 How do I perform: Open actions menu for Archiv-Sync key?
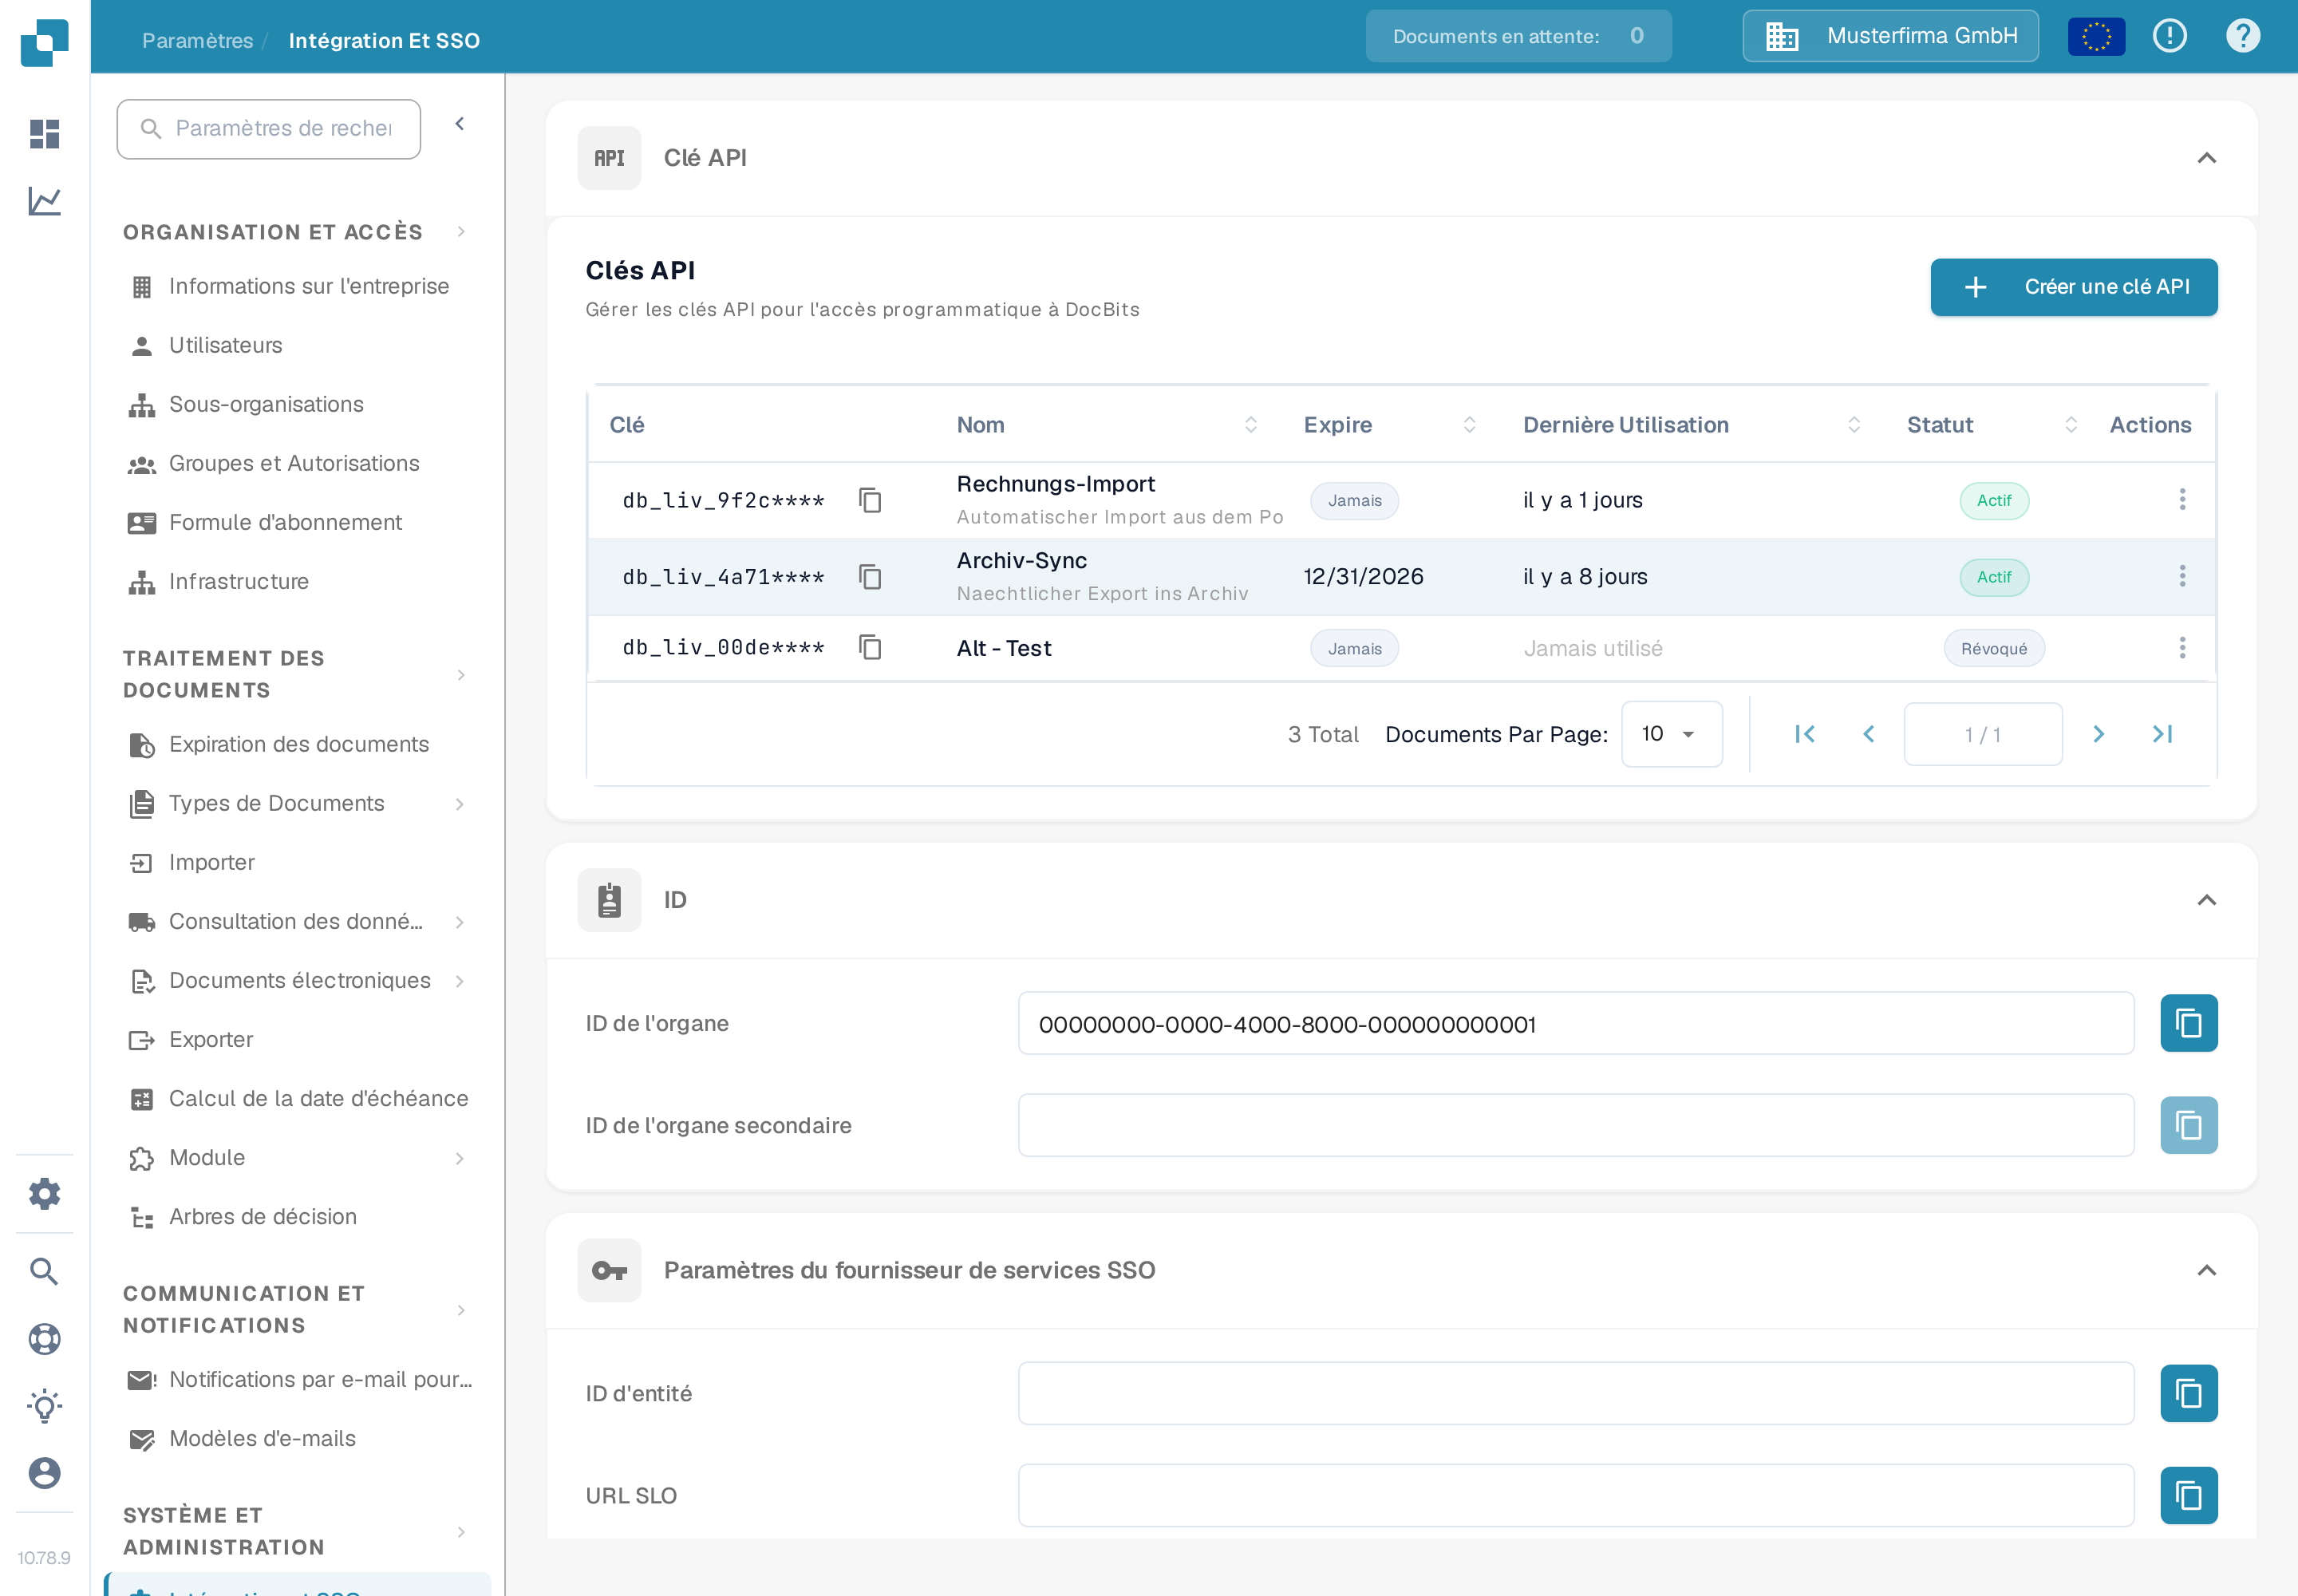pos(2182,576)
